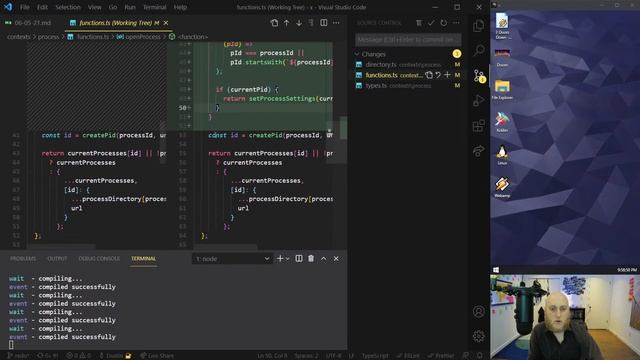Viewport: 640px width, 360px height.
Task: Discard changes for functions.ts
Action: (438, 75)
